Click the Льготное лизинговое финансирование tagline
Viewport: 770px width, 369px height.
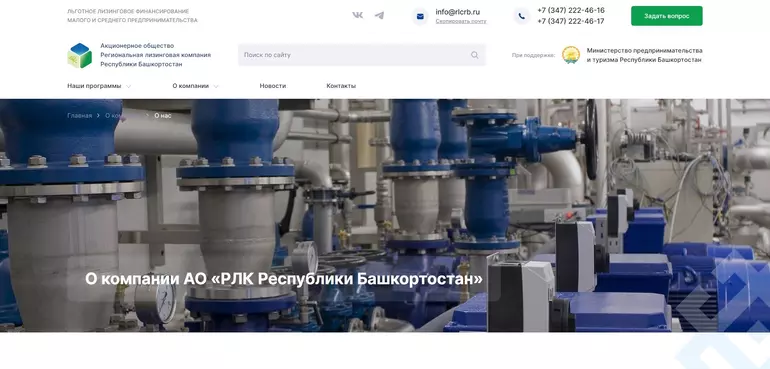tap(132, 16)
